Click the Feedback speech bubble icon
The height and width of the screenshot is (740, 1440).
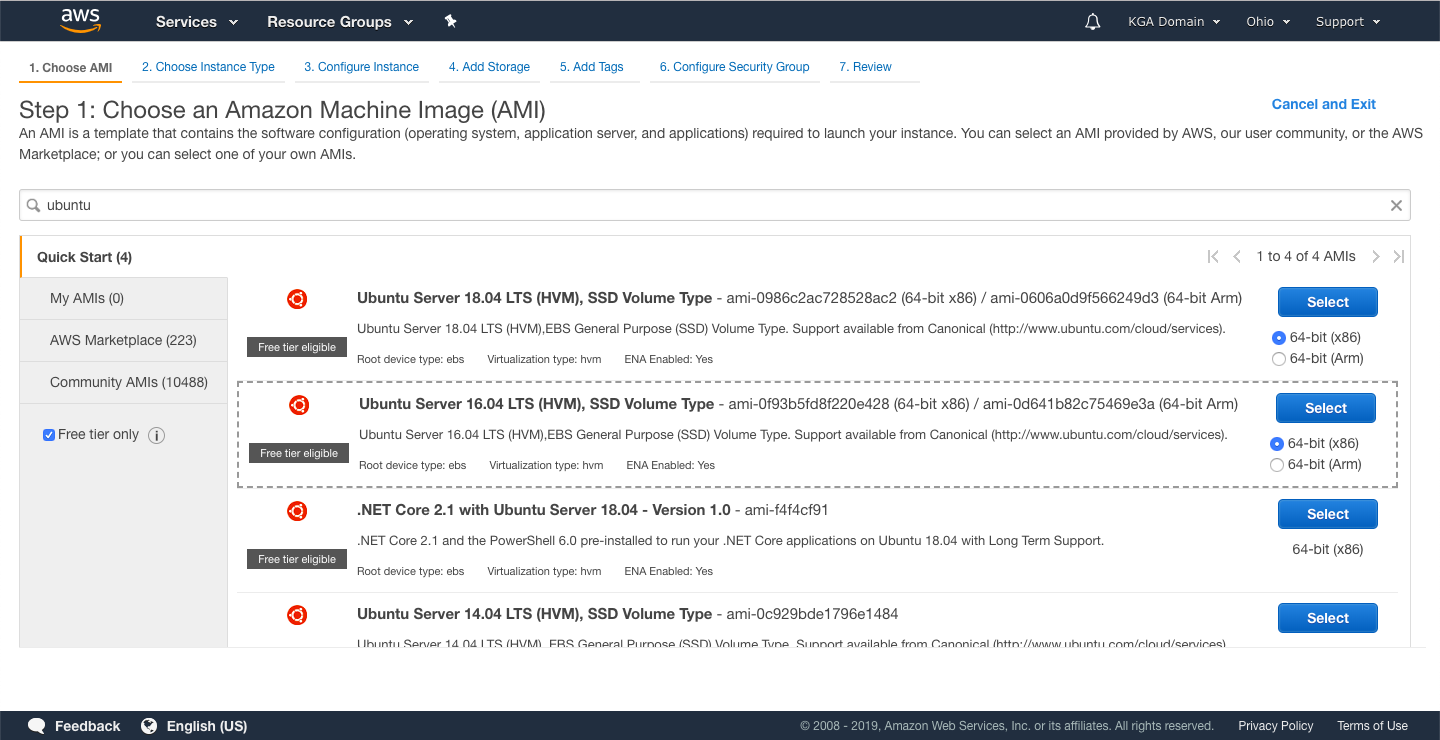37,726
